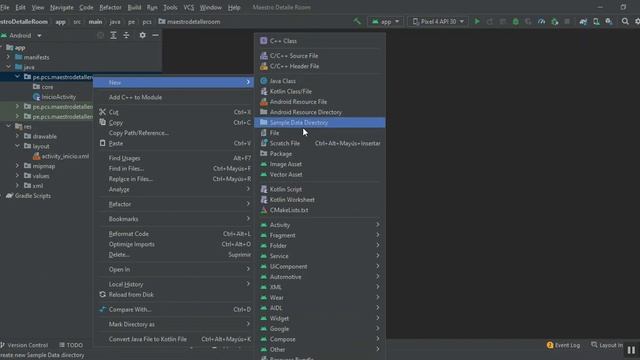Choose Kotlin Script in New submenu
The width and height of the screenshot is (640, 360).
(320, 189)
